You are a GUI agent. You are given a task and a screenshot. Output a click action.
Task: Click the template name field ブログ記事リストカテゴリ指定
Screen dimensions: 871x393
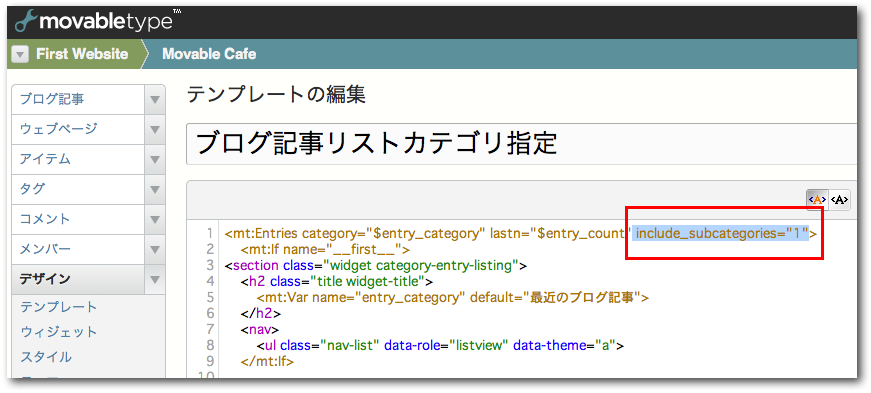(522, 145)
